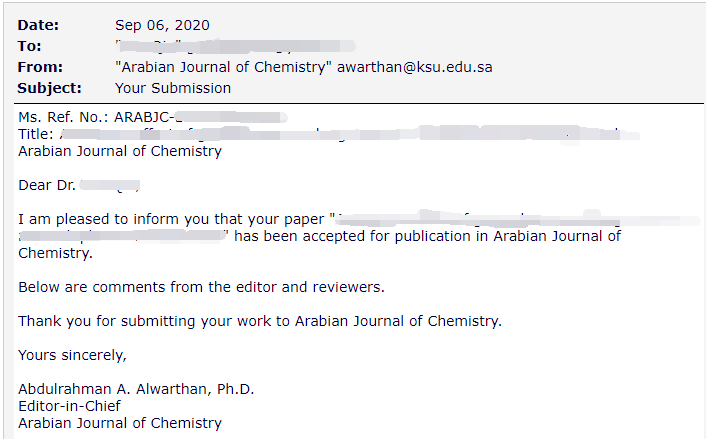Click the quoted sender name in From line
This screenshot has width=706, height=439.
(x=224, y=67)
